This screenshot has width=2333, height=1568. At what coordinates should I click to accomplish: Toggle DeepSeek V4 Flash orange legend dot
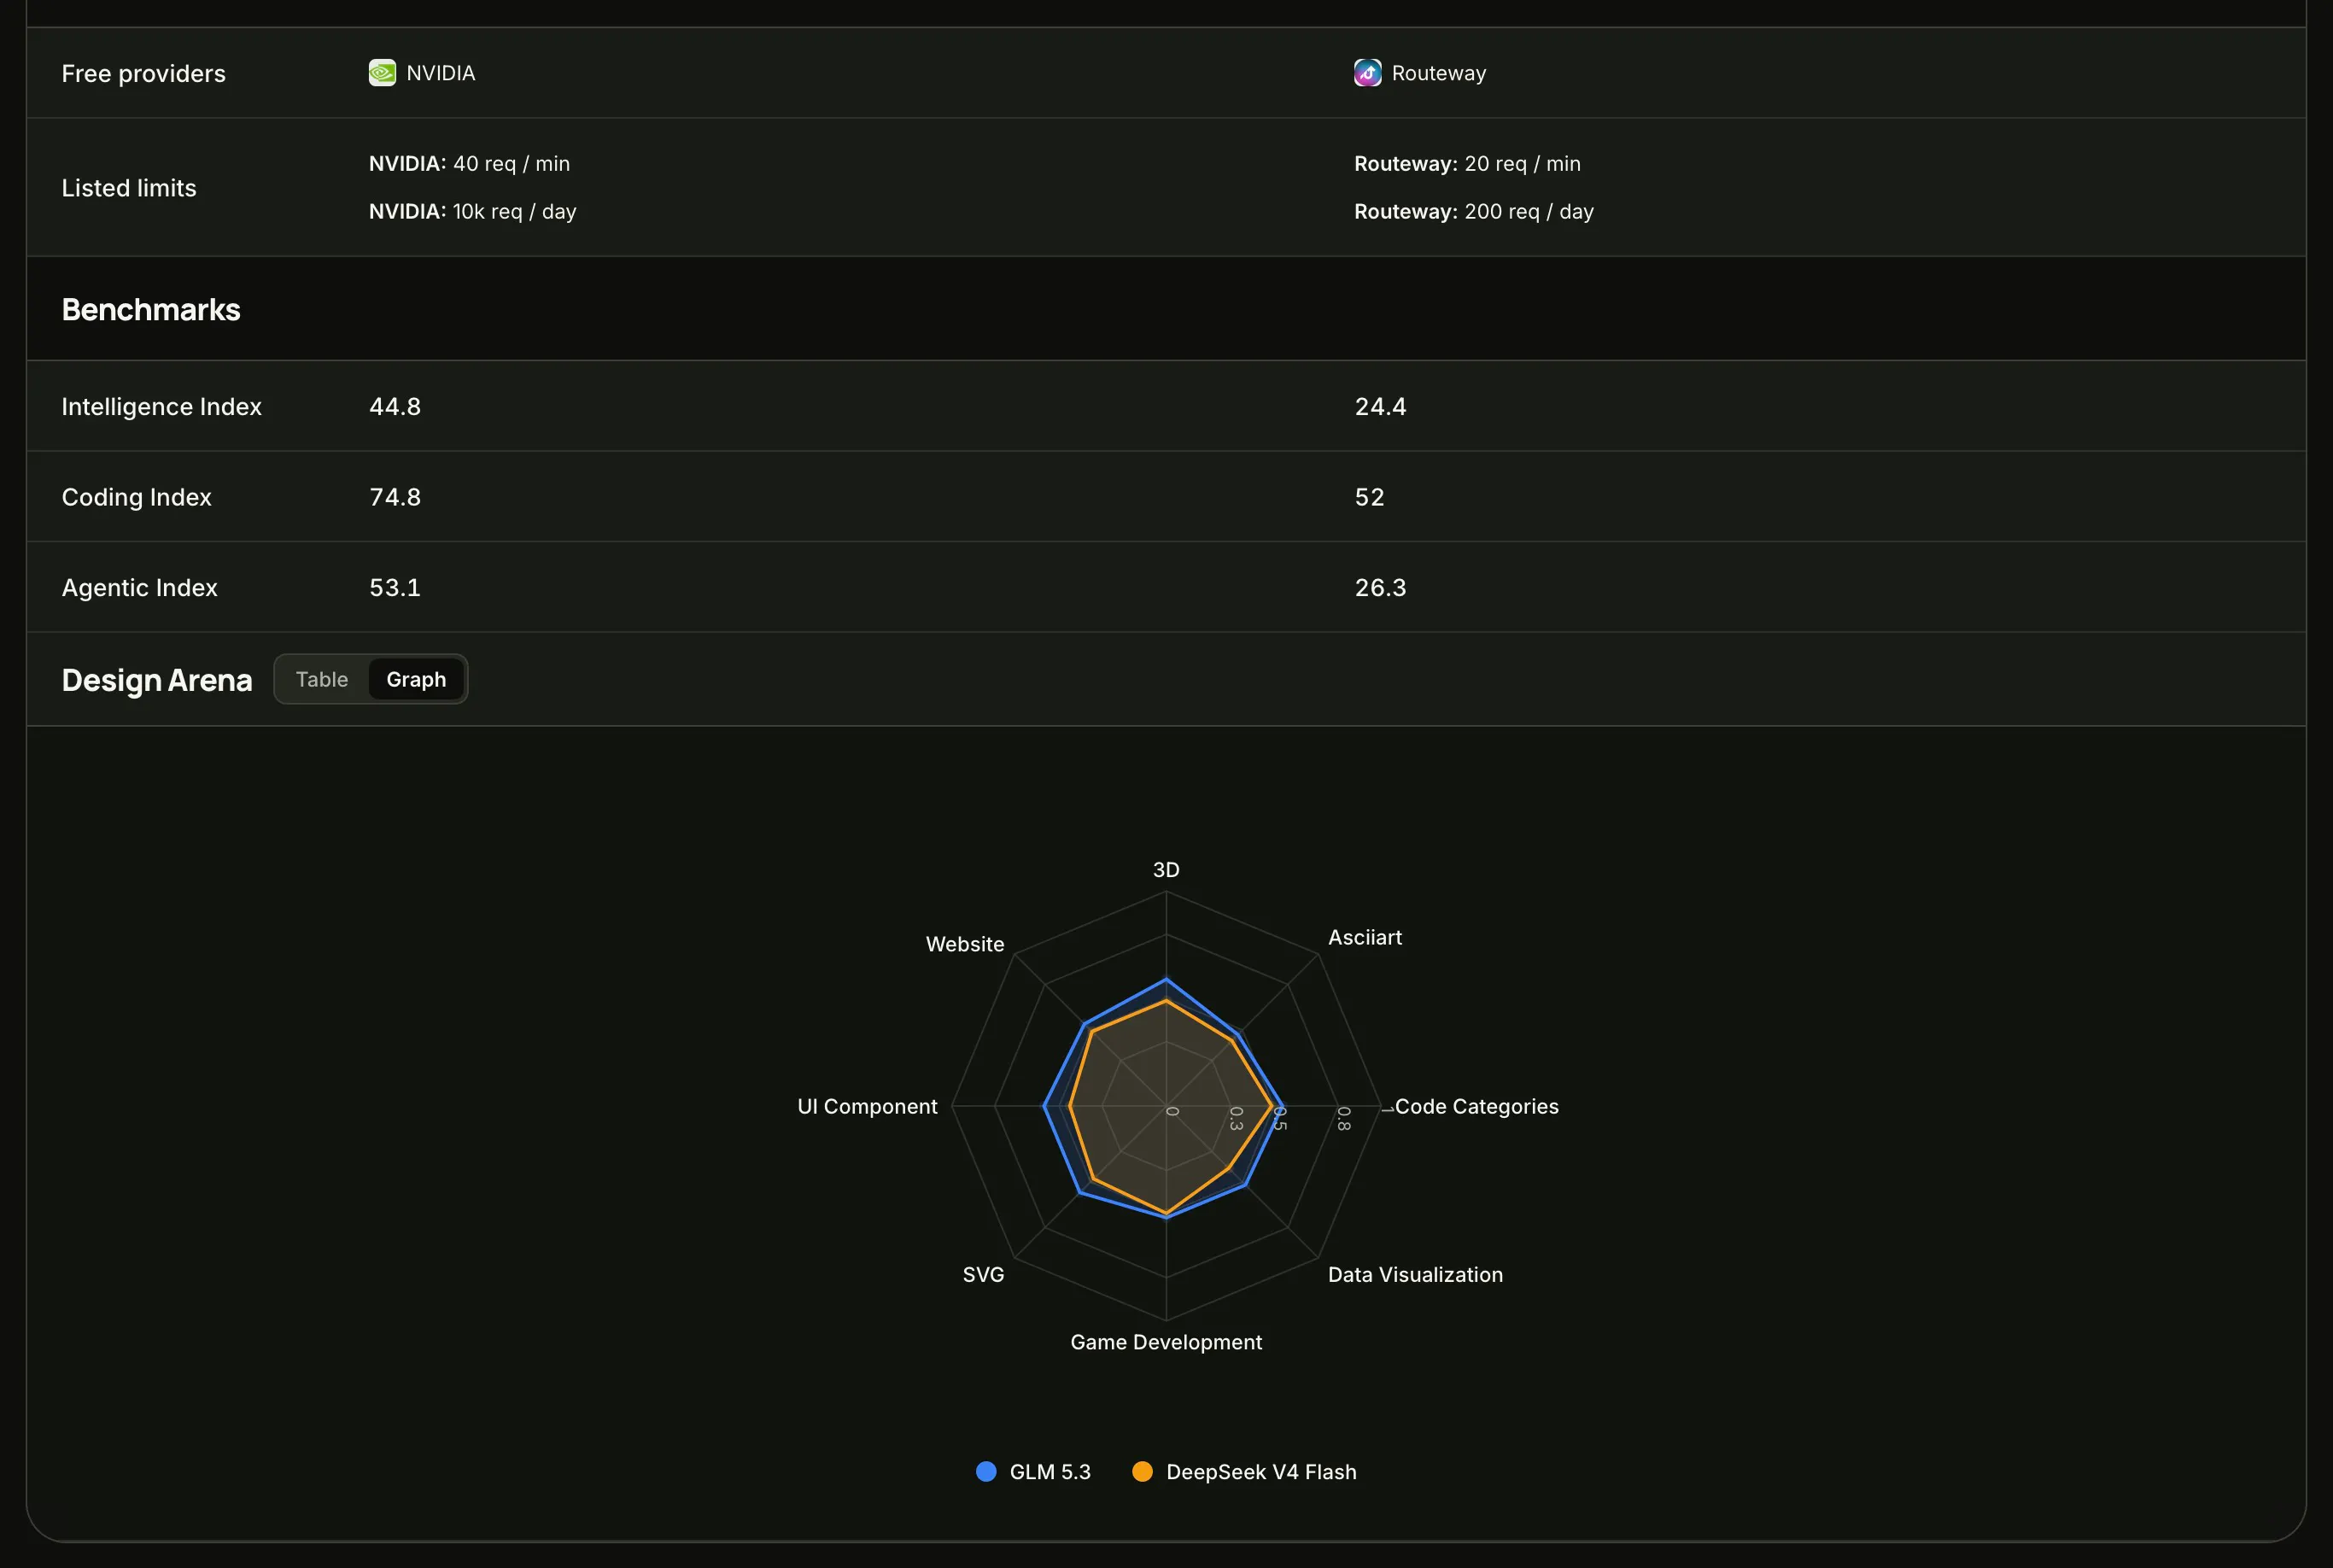click(1142, 1471)
